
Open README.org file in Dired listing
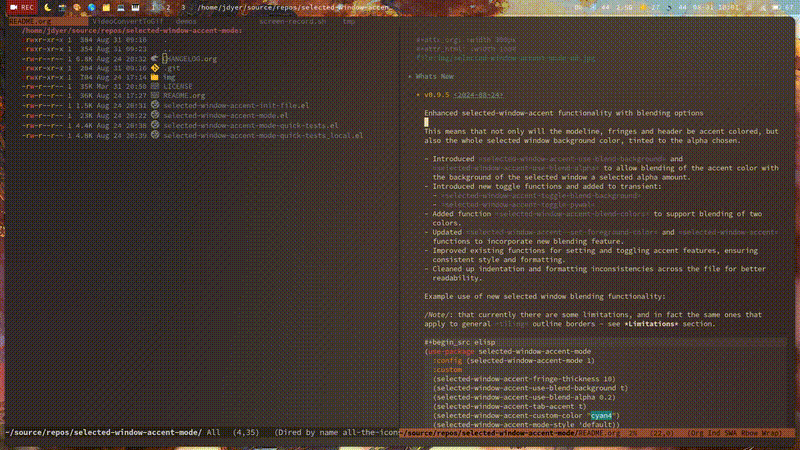[184, 95]
